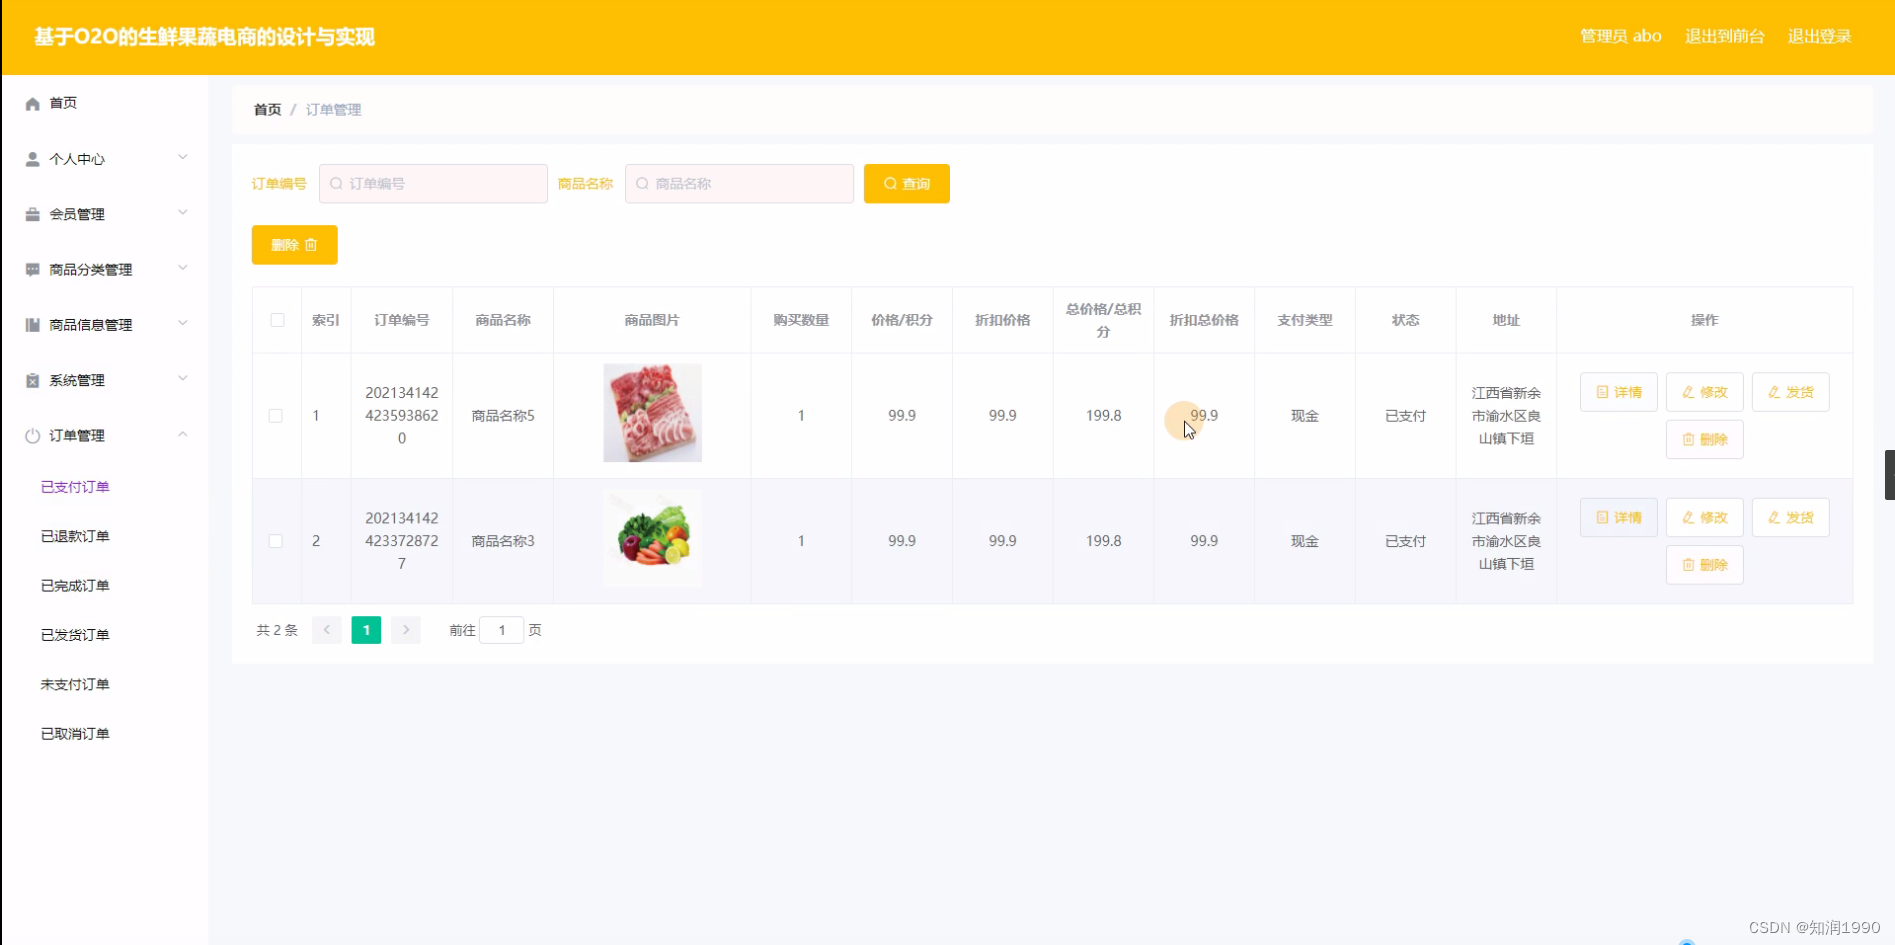
Task: Click 发货 button on the first order
Action: tap(1790, 391)
